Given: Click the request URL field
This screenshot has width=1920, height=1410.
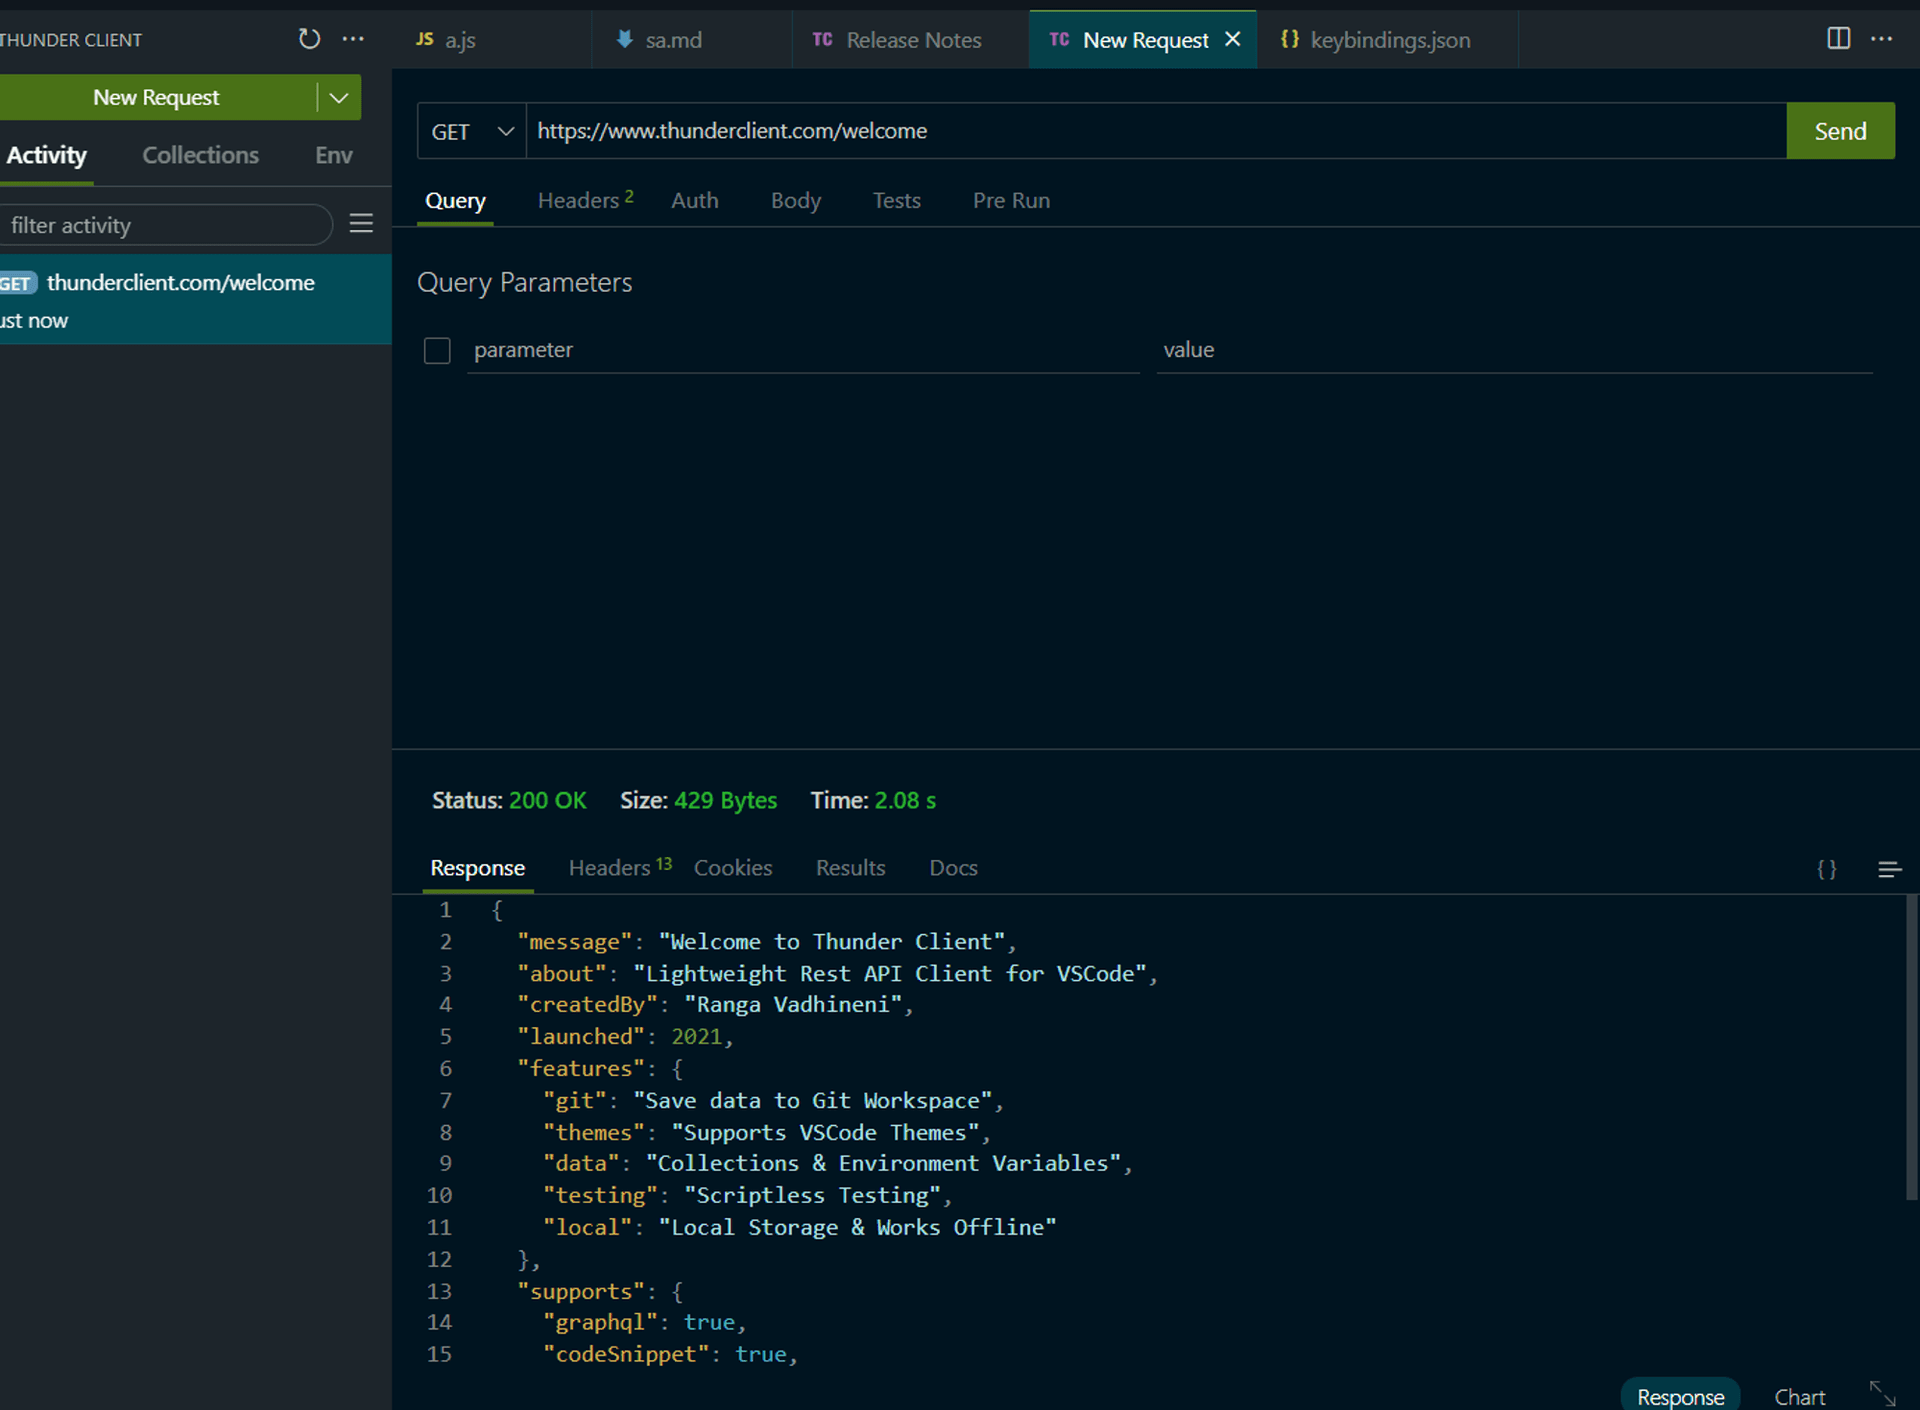Looking at the screenshot, I should click(x=1156, y=131).
